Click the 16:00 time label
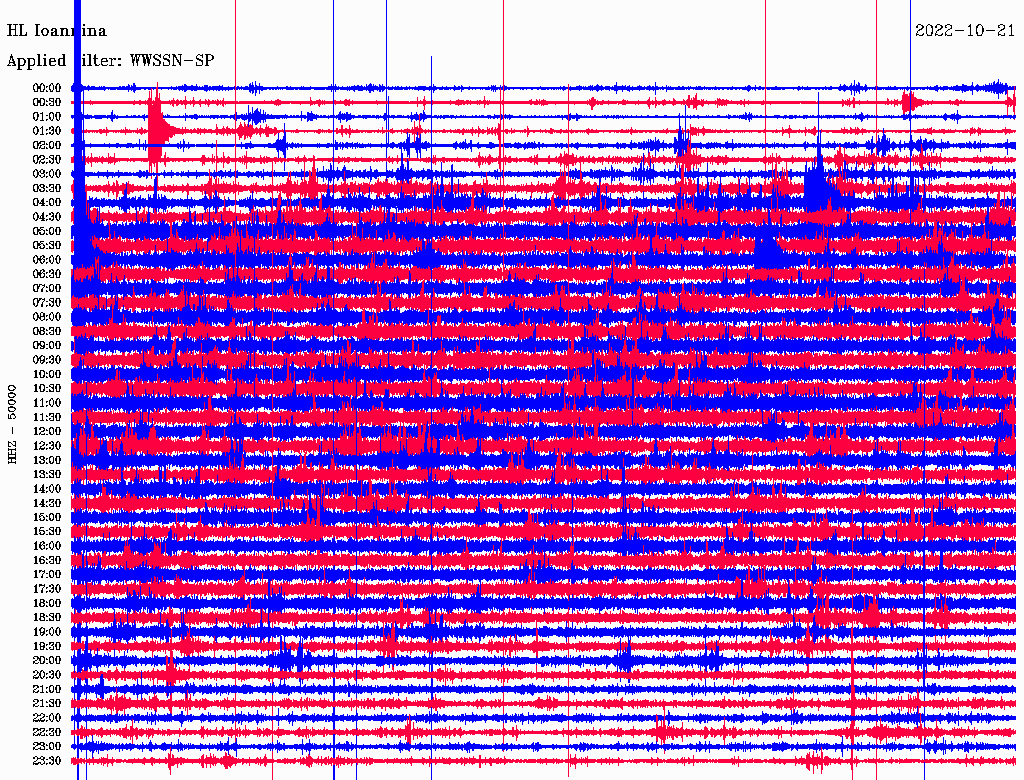 coord(47,546)
